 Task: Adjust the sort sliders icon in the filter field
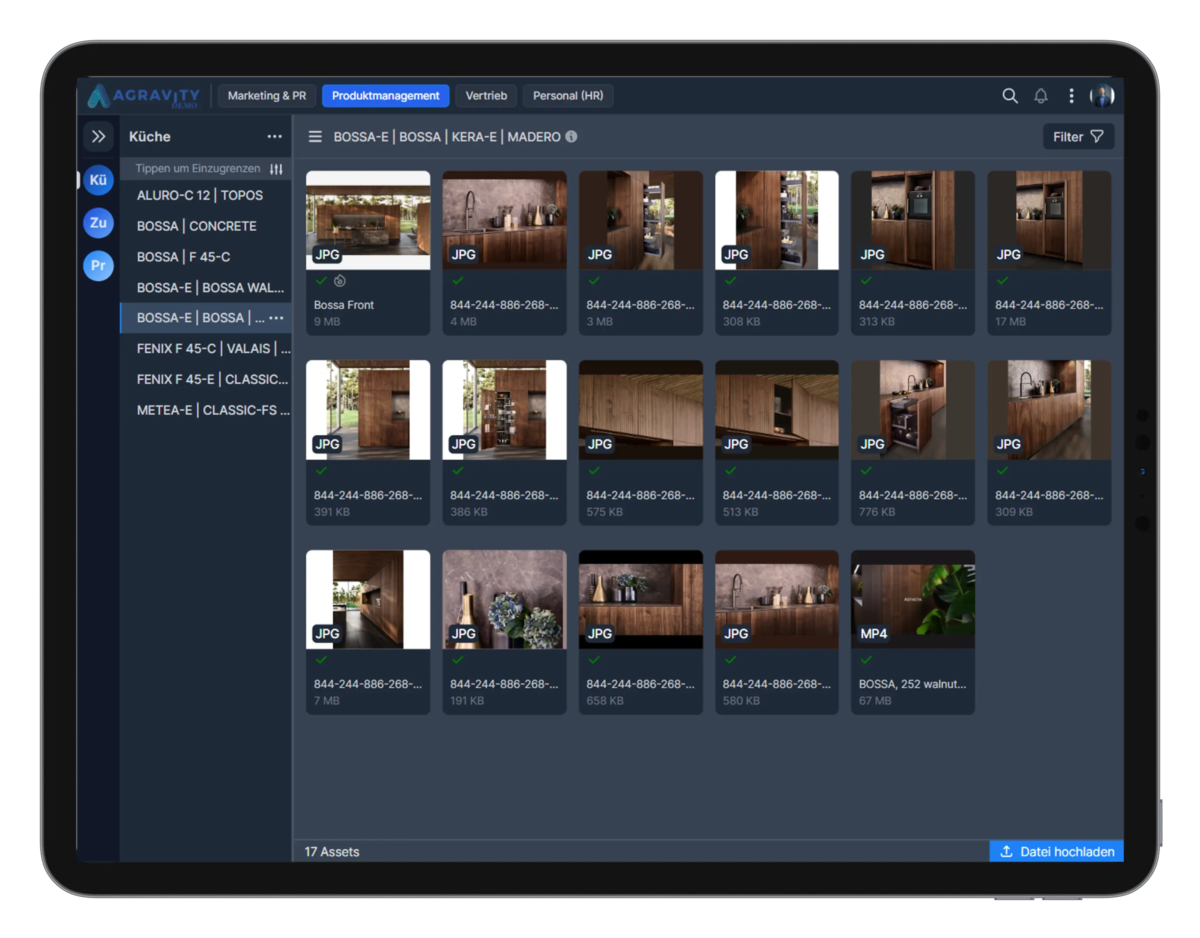click(x=276, y=168)
